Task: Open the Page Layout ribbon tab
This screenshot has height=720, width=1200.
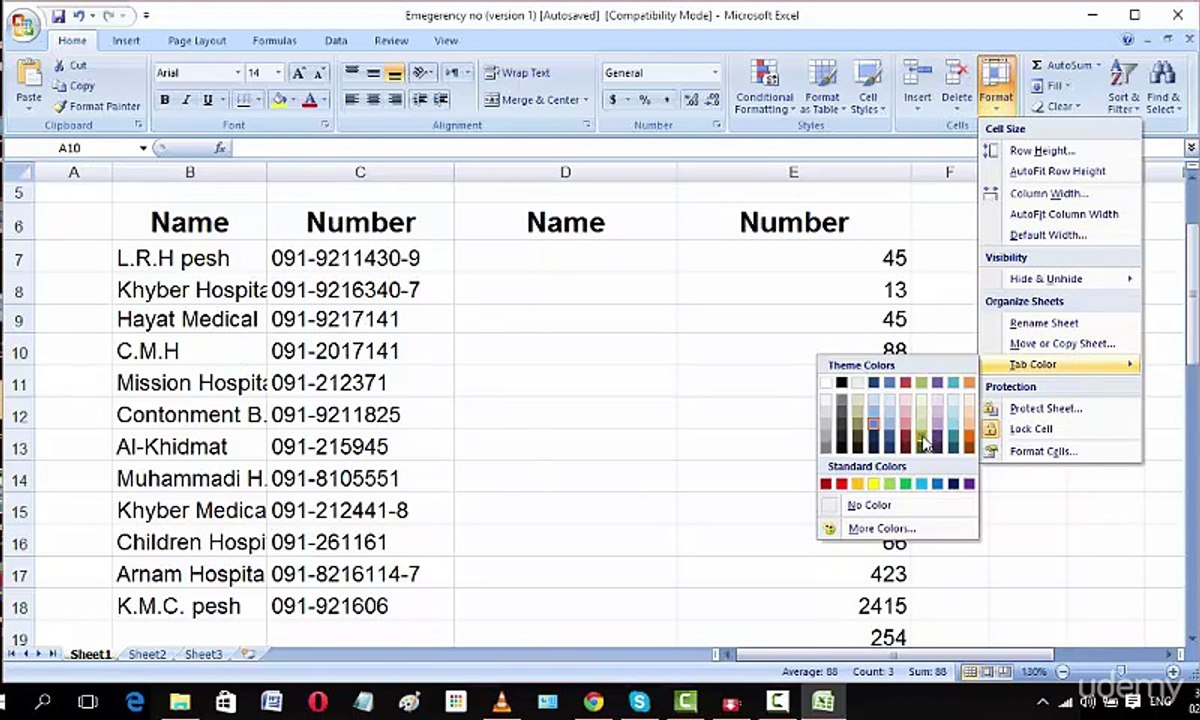Action: (x=197, y=41)
